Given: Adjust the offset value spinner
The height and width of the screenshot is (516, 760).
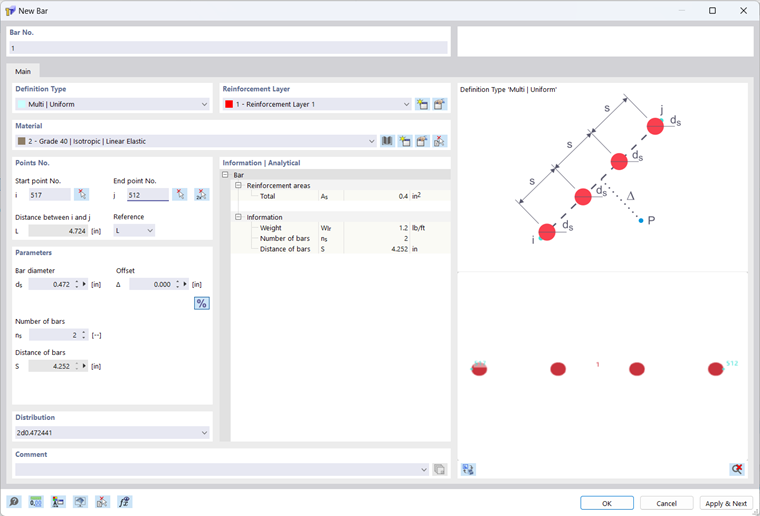Looking at the screenshot, I should click(177, 284).
